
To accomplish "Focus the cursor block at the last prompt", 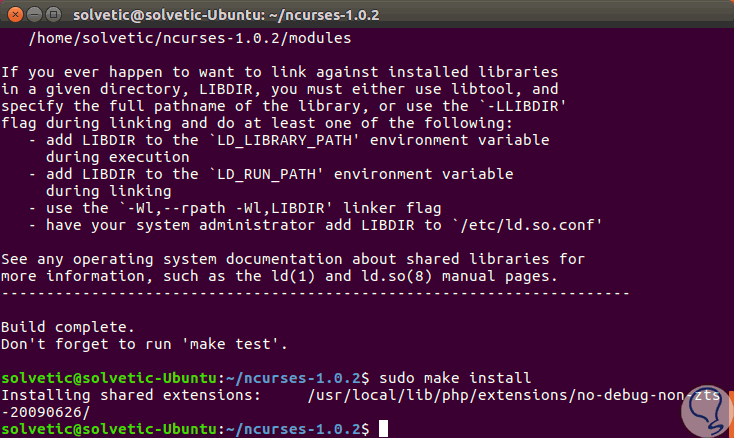I will point(385,429).
